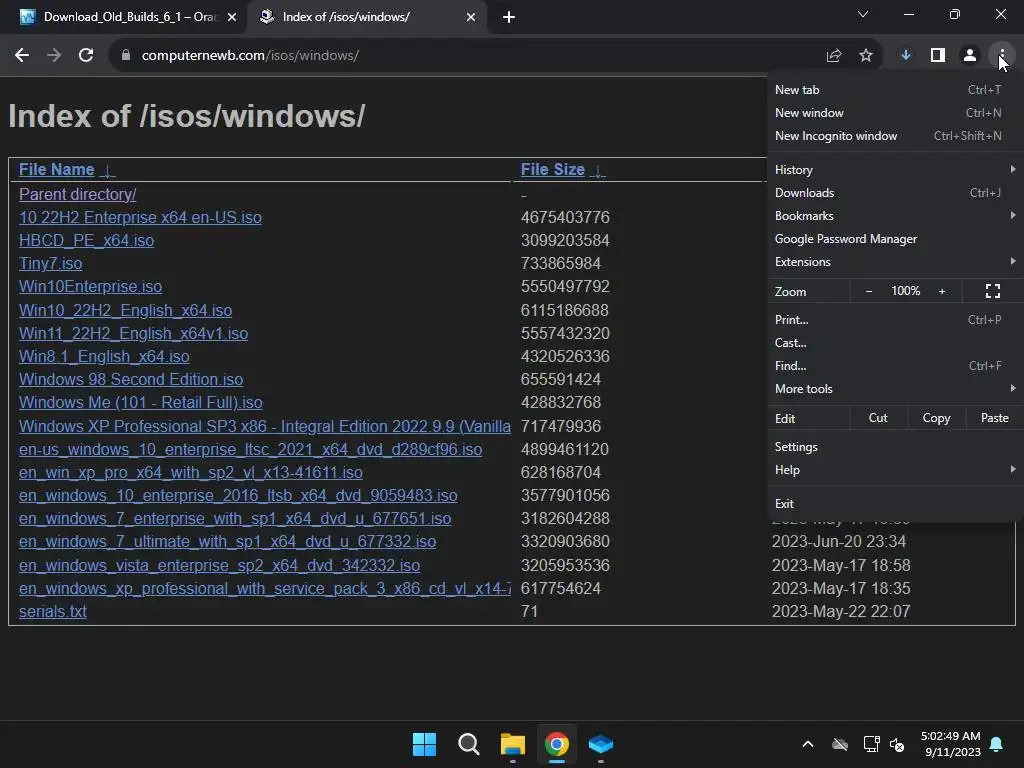Choose Exit in the Chrome menu
1024x768 pixels.
point(895,504)
